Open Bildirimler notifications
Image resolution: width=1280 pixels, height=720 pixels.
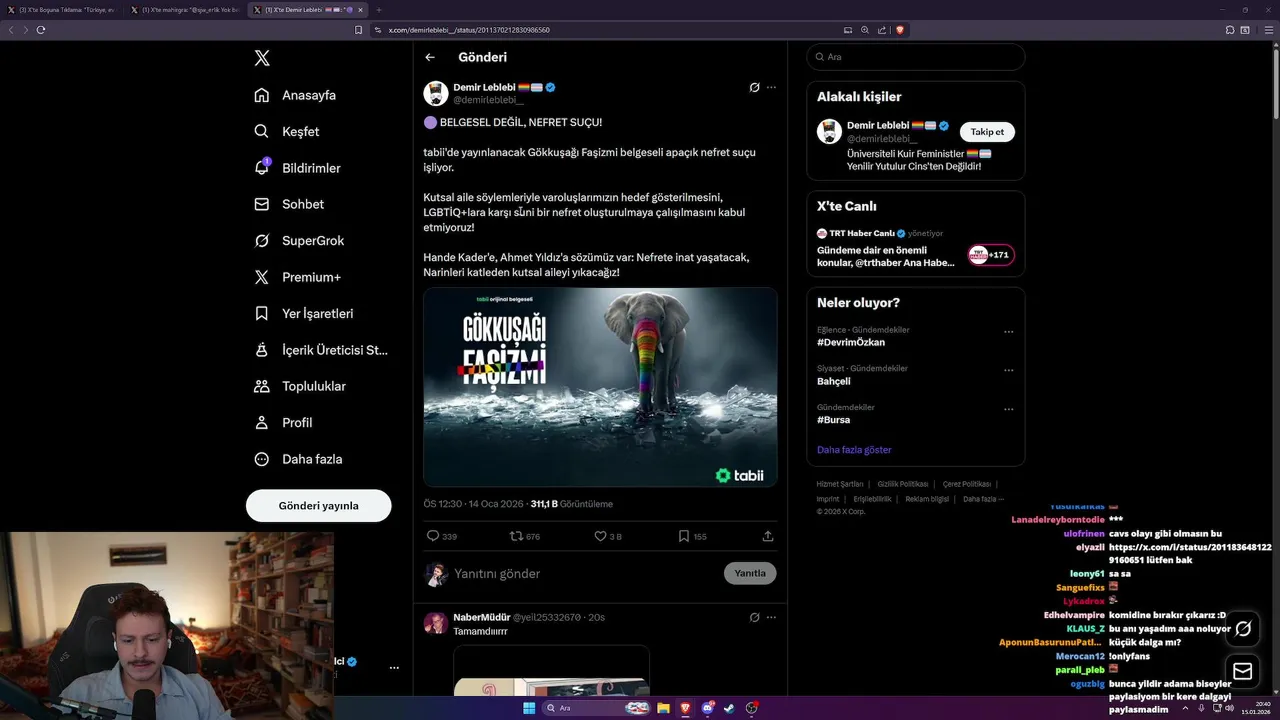(x=297, y=168)
